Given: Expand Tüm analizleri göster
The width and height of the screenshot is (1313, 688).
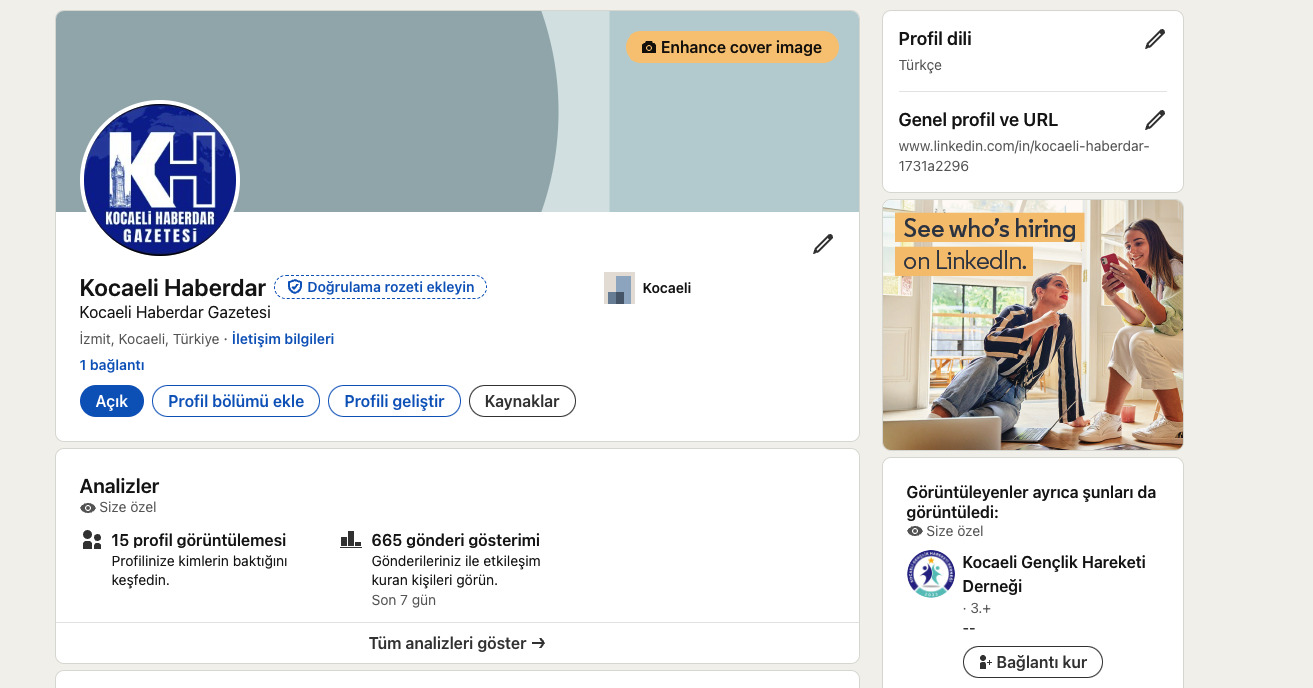Looking at the screenshot, I should 457,643.
